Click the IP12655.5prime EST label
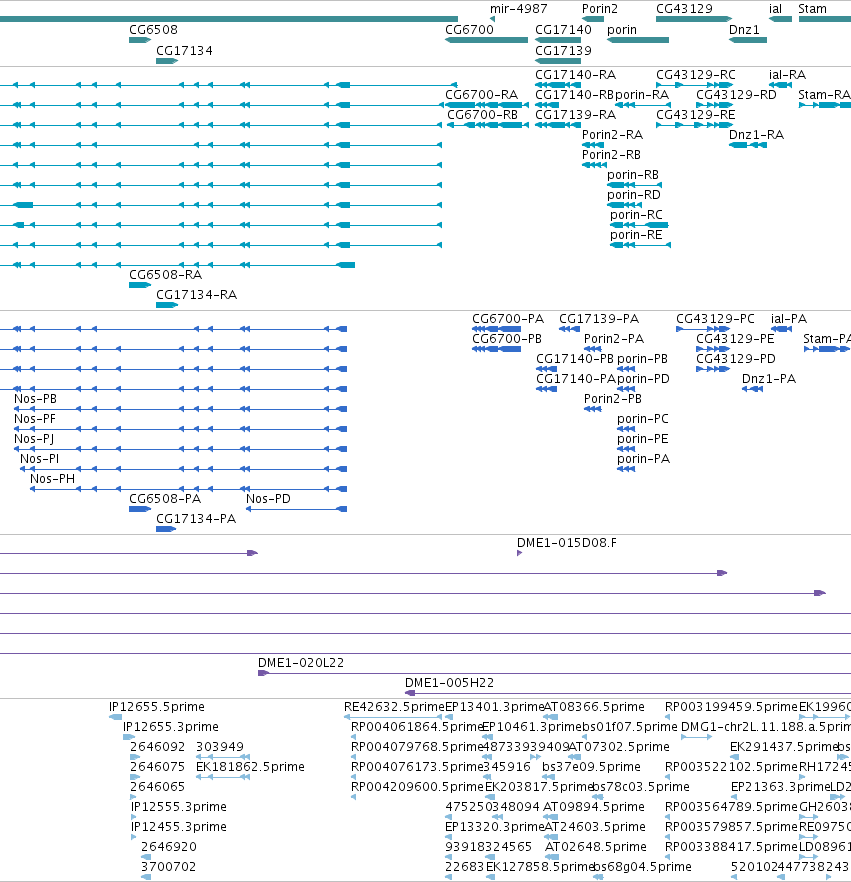 [157, 707]
